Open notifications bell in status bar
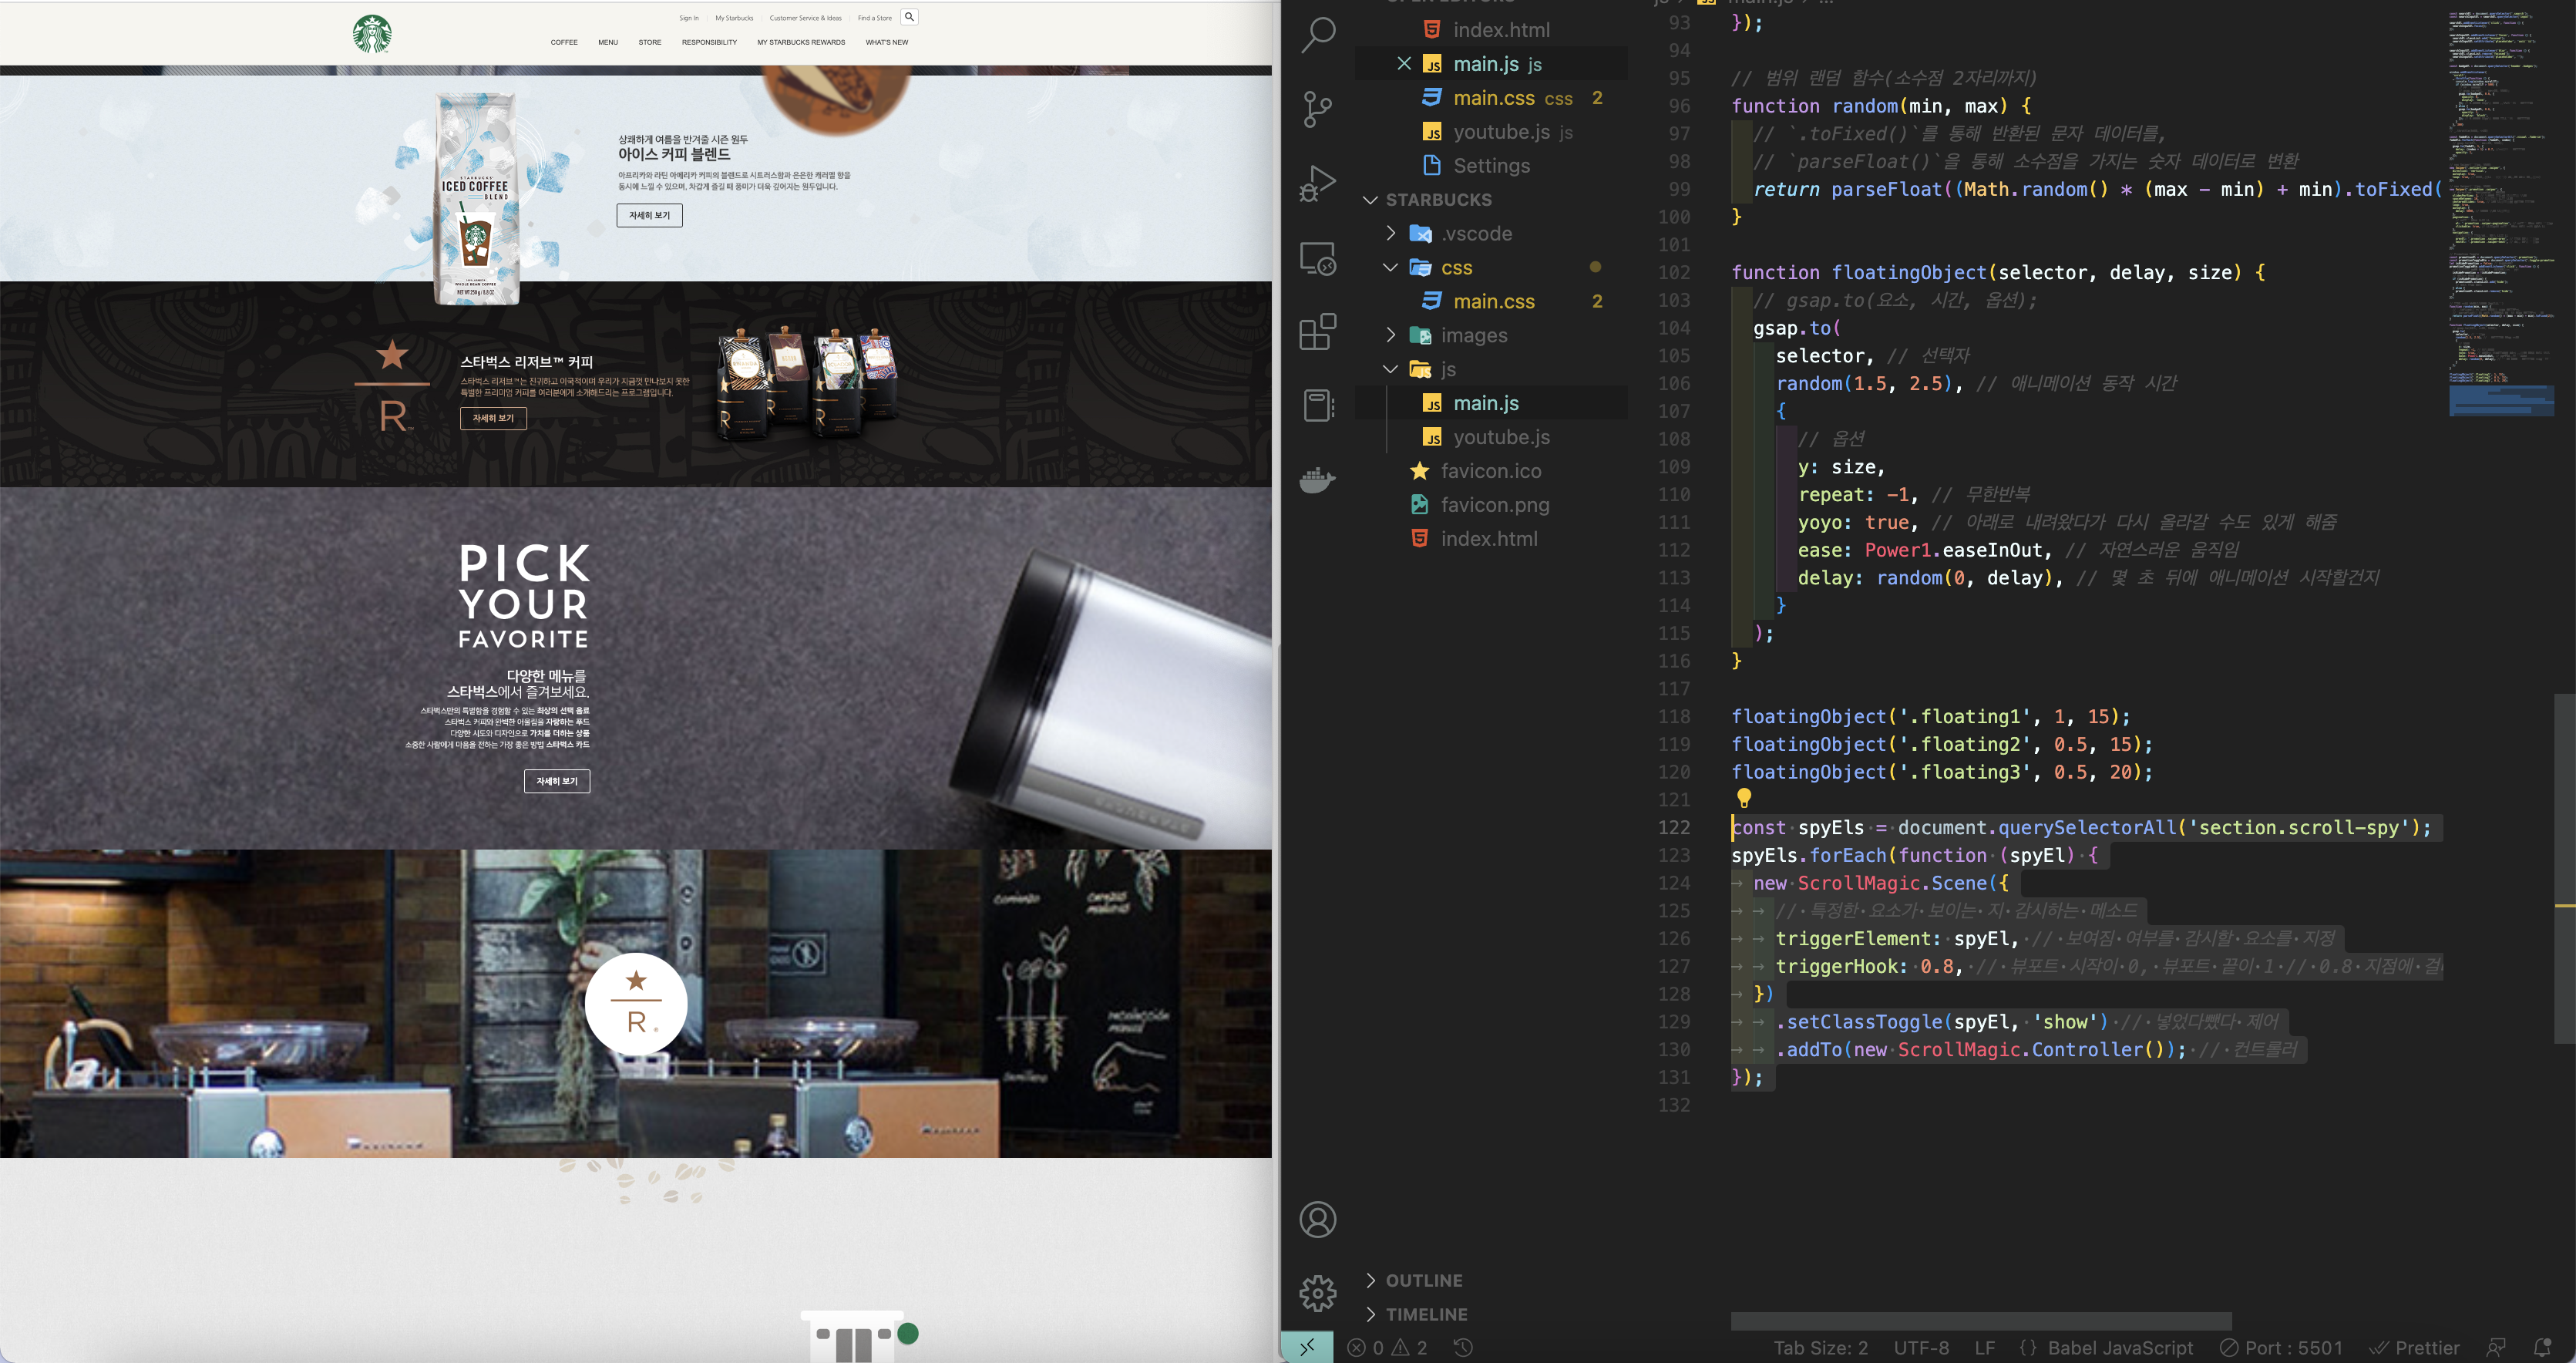Viewport: 2576px width, 1363px height. (2543, 1347)
